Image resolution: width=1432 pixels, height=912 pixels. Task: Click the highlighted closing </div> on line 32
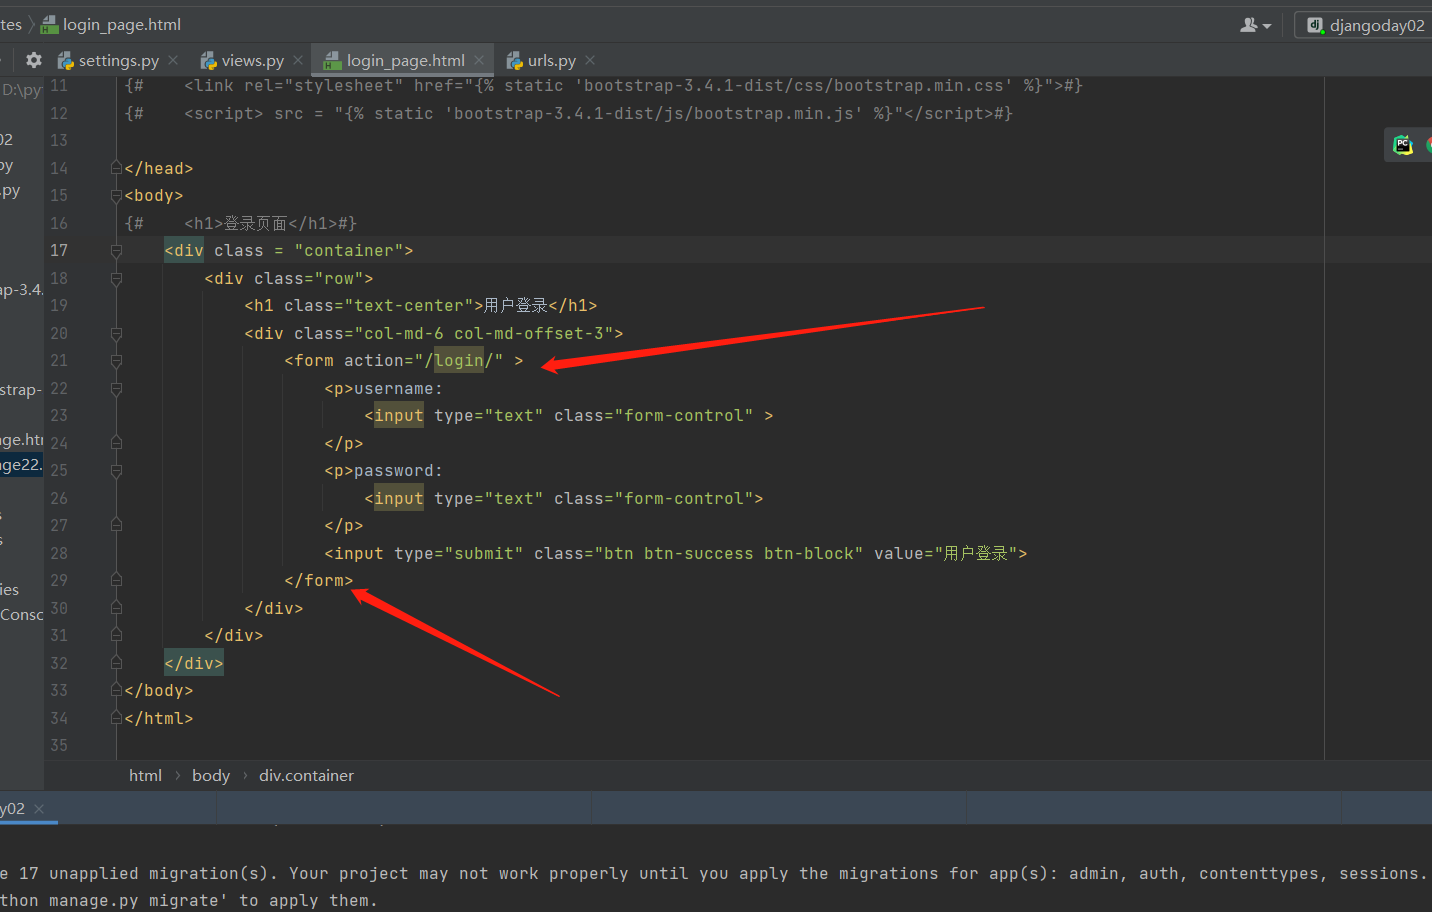[194, 663]
